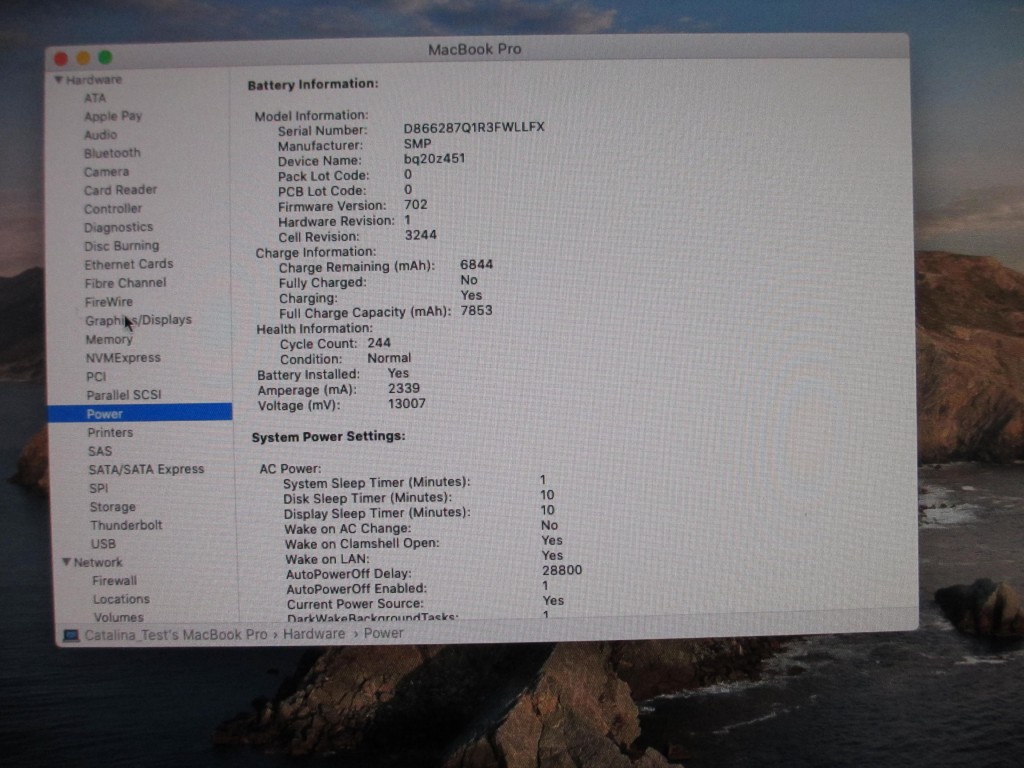Screen dimensions: 1024x768
Task: Select Thunderbolt in the sidebar
Action: (x=126, y=525)
